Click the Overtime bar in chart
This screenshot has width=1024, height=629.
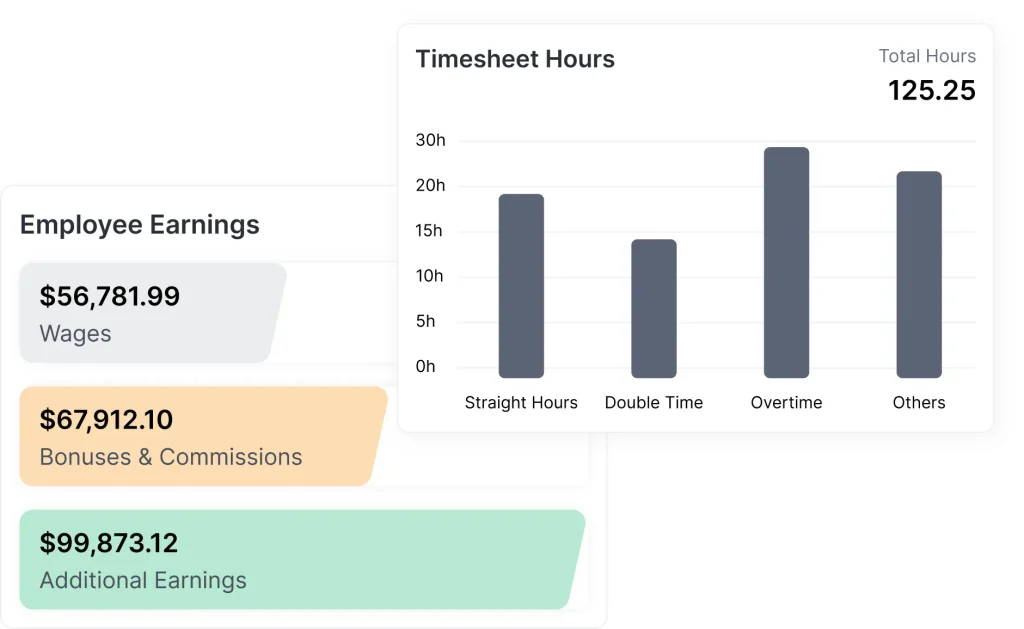[x=786, y=262]
